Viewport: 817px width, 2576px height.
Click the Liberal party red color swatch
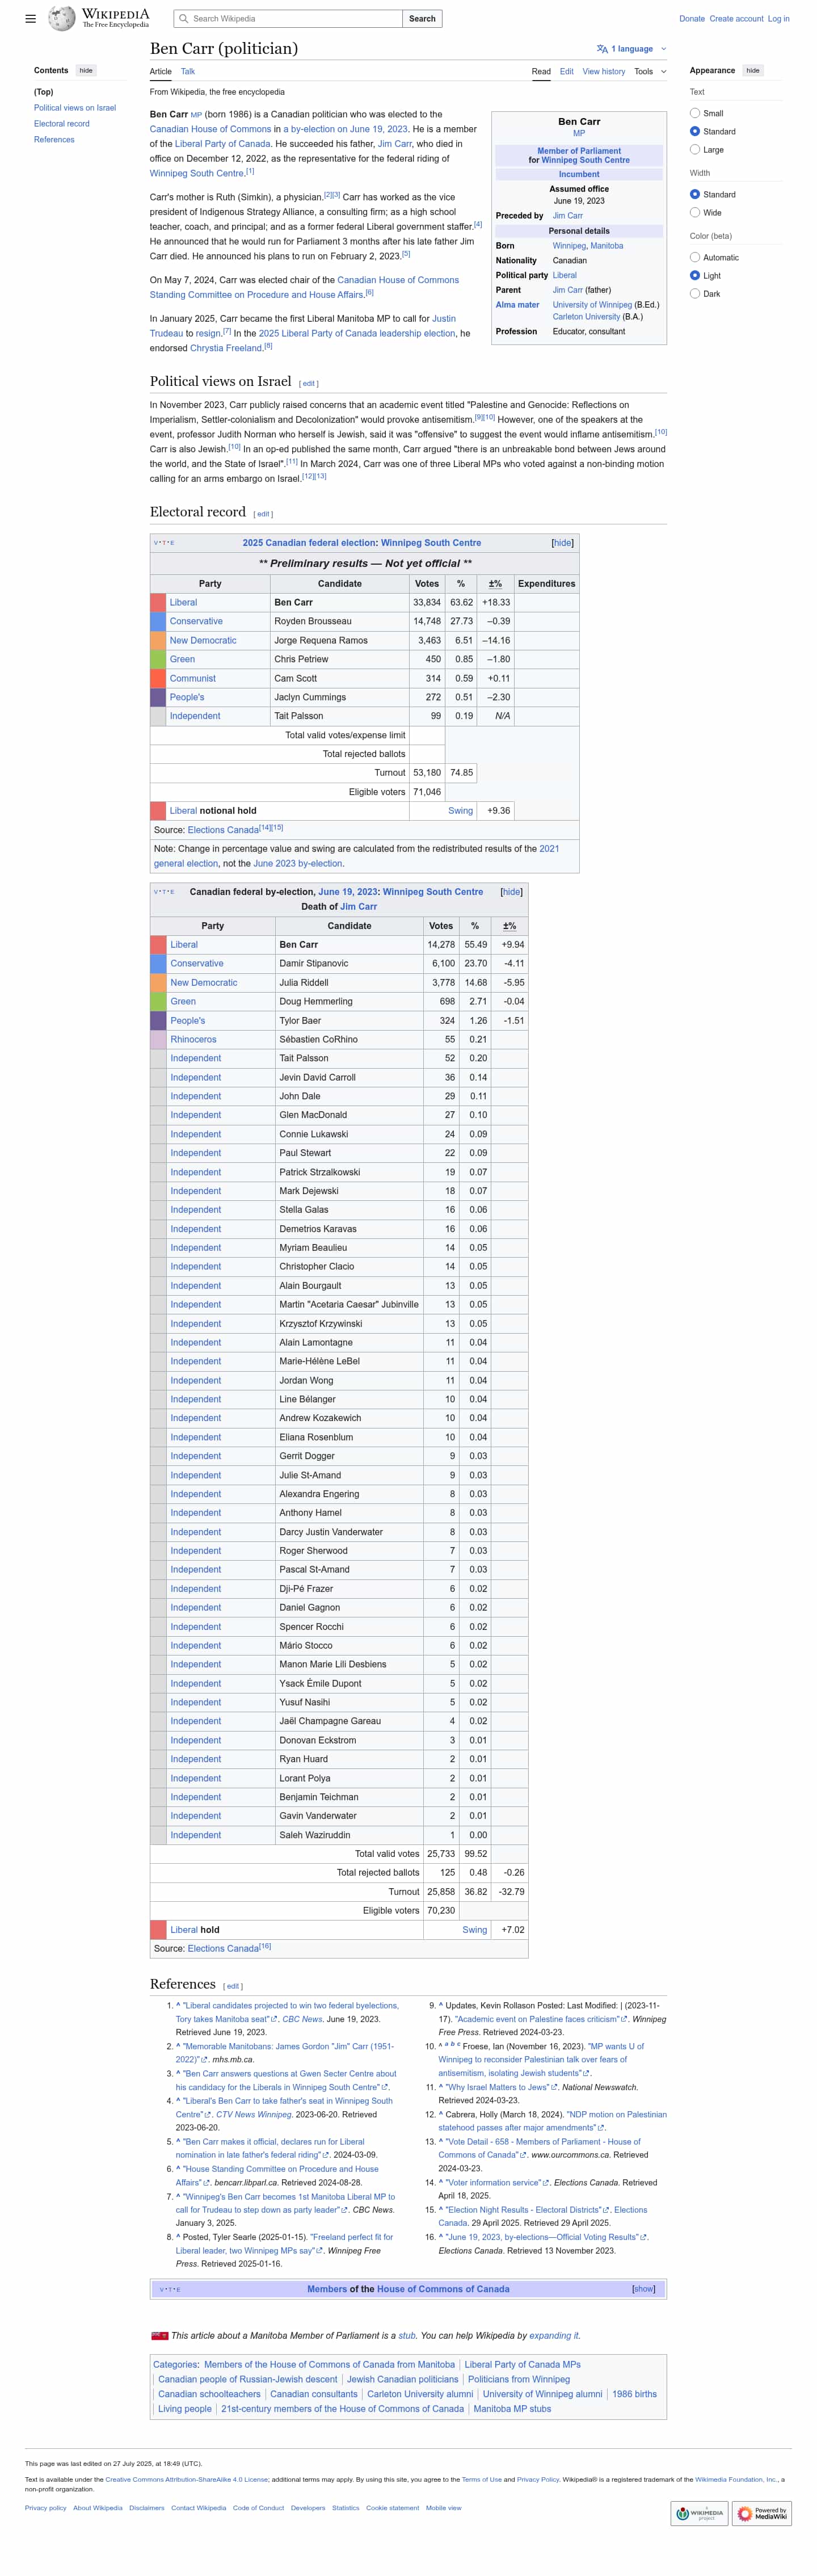(x=158, y=603)
